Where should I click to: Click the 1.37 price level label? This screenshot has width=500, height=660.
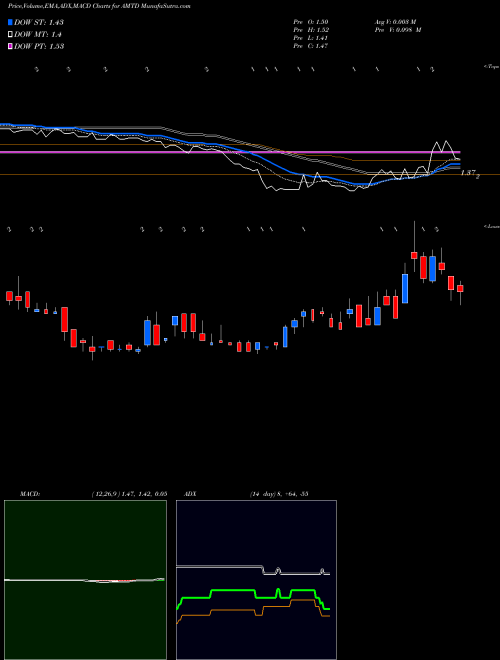(x=470, y=173)
